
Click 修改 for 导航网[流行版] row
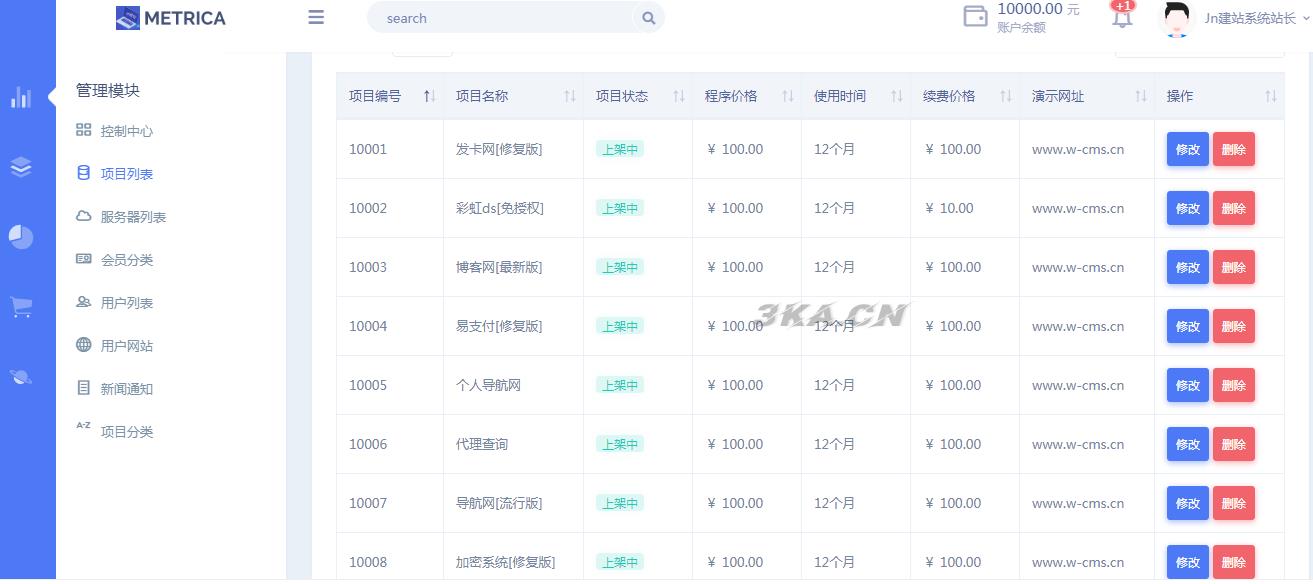pos(1187,503)
